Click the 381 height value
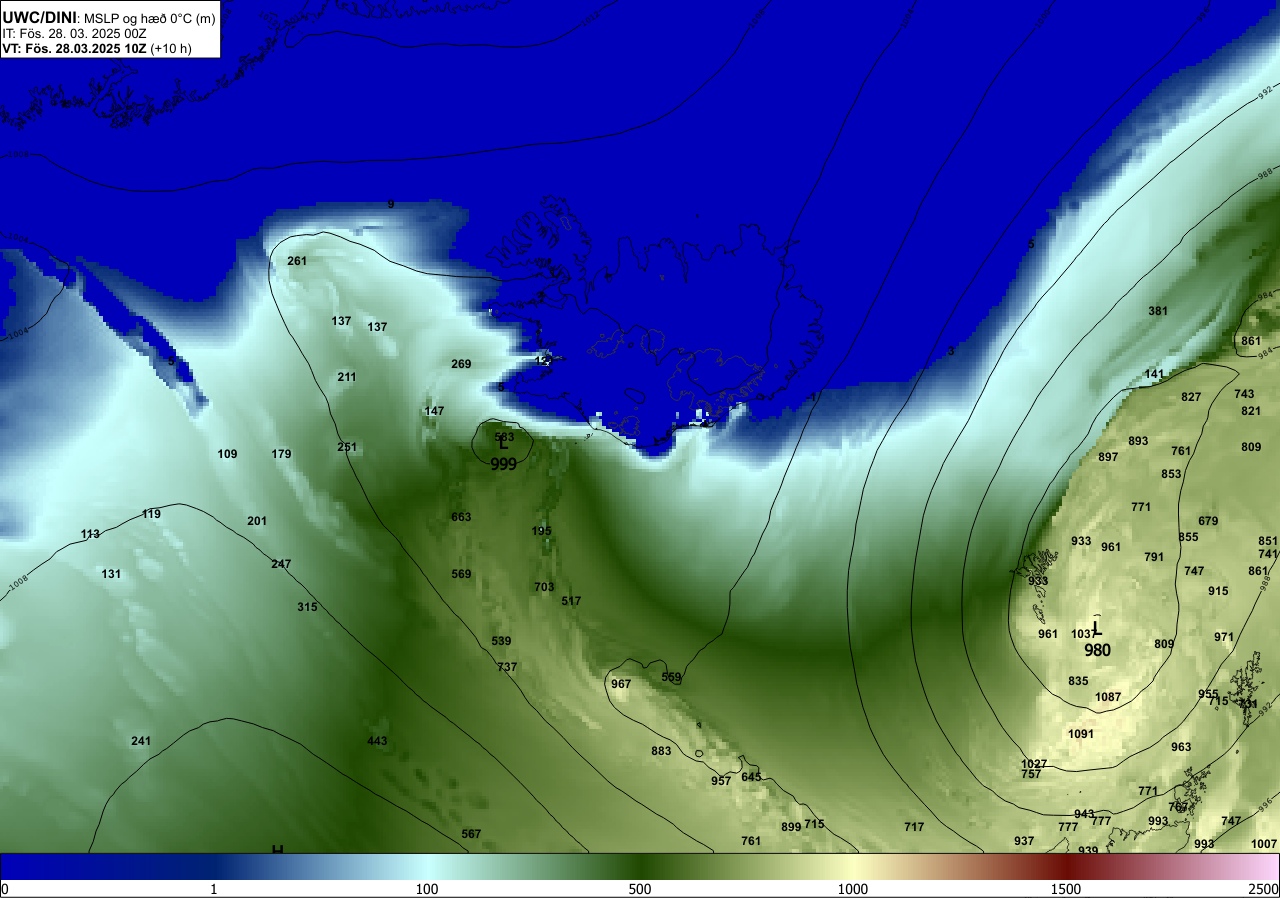The height and width of the screenshot is (898, 1280). click(1158, 311)
